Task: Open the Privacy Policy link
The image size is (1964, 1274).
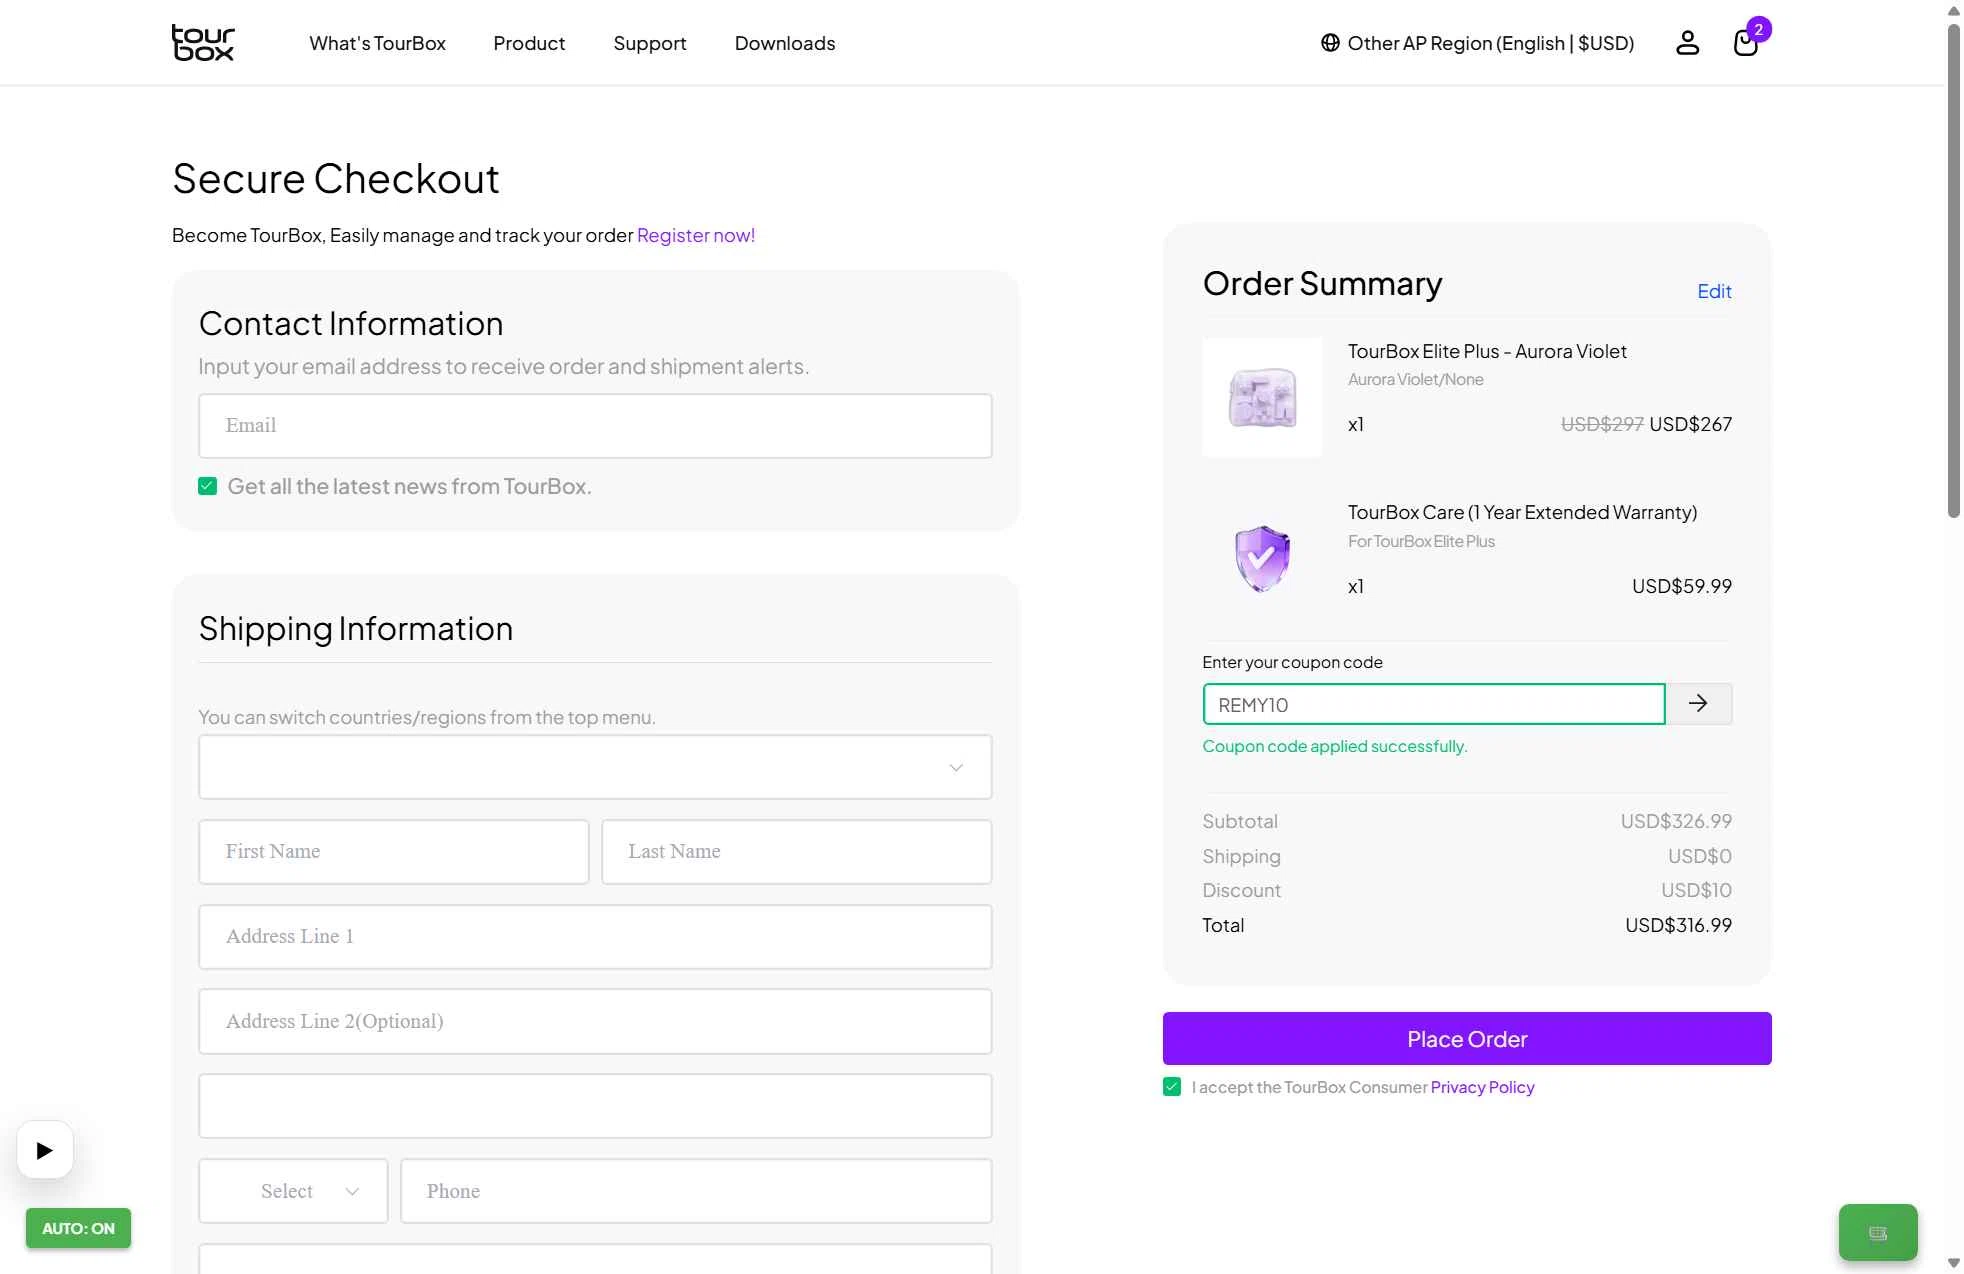Action: (1482, 1087)
